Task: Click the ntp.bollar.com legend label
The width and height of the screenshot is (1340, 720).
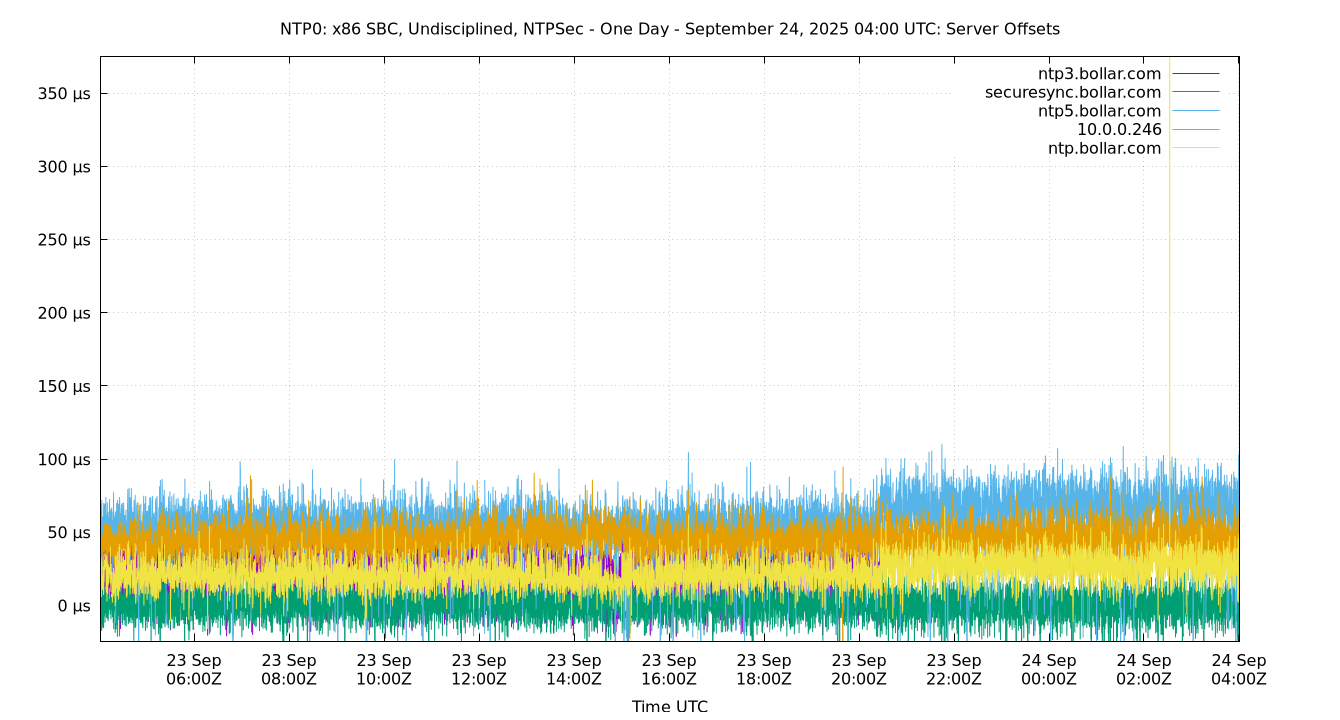Action: pyautogui.click(x=1104, y=149)
